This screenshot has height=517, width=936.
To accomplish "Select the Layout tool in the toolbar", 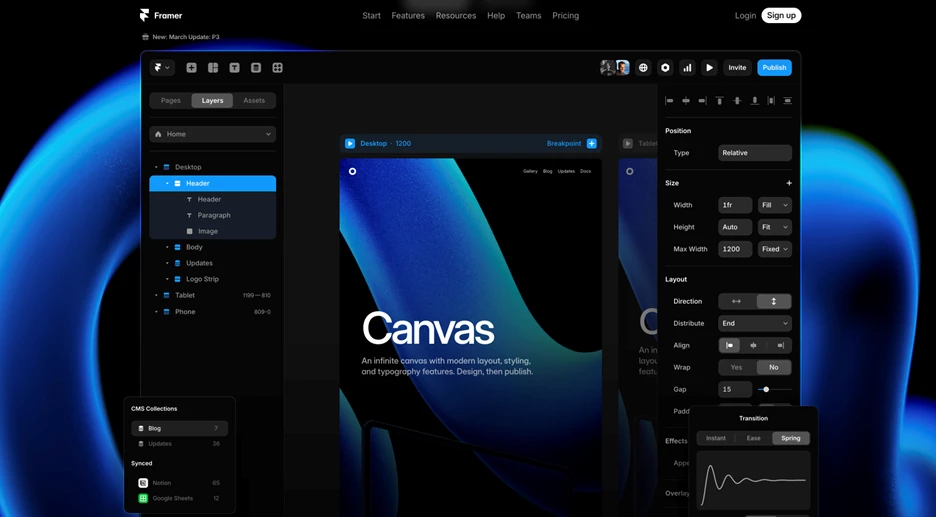I will point(213,68).
